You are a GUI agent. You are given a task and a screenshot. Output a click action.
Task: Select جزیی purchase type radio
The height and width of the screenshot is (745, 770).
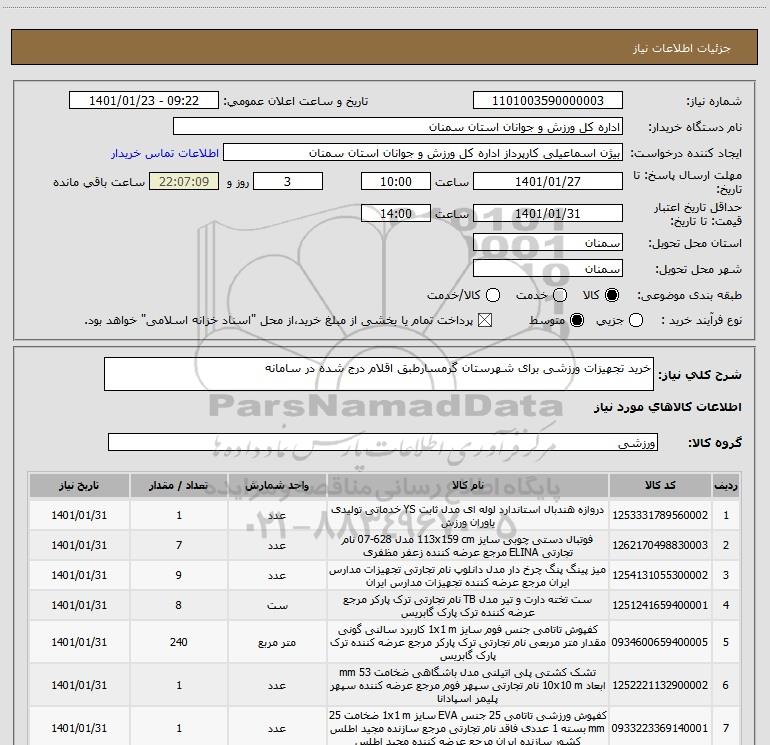pyautogui.click(x=636, y=321)
